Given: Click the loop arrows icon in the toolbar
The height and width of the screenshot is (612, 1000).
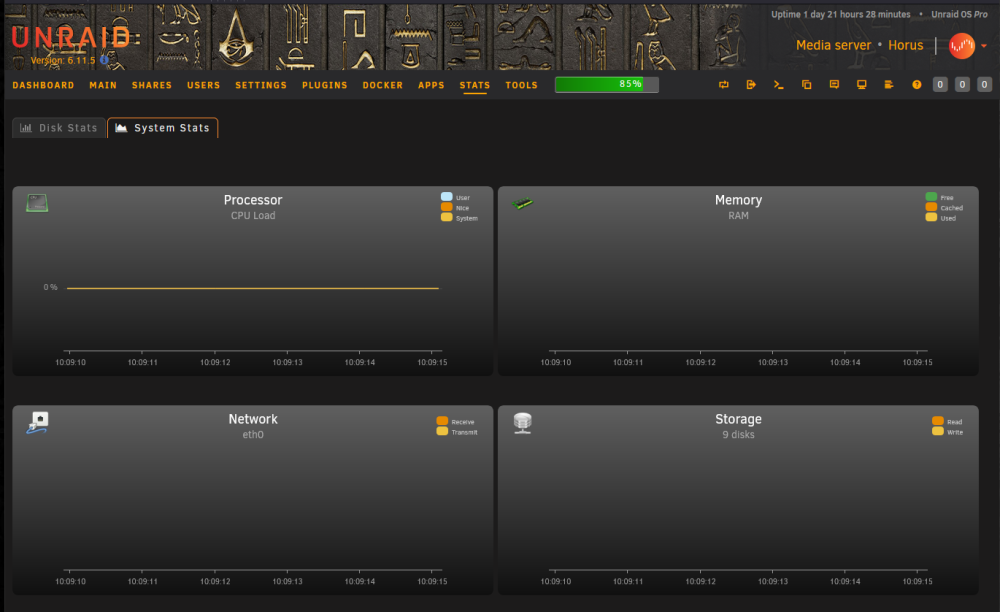Looking at the screenshot, I should pyautogui.click(x=724, y=85).
